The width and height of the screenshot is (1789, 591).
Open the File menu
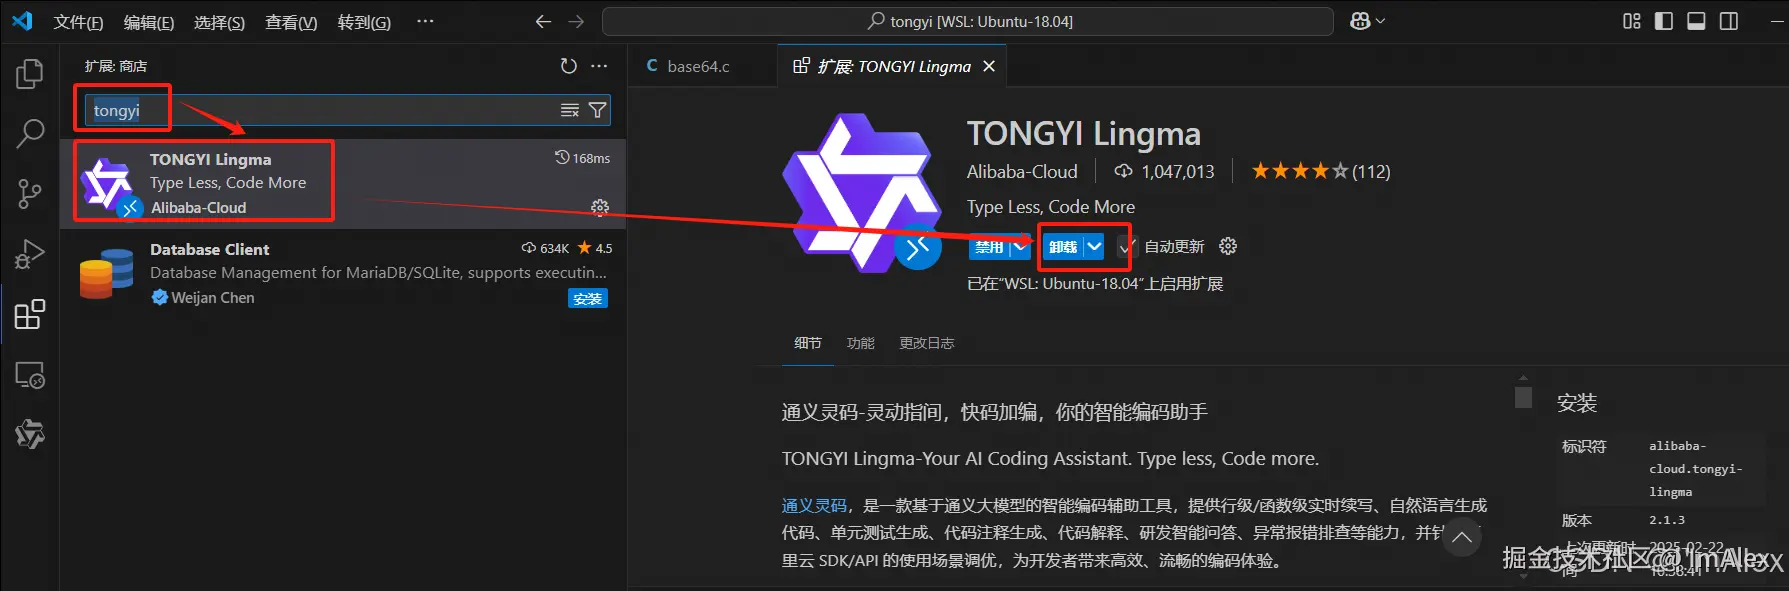point(78,22)
